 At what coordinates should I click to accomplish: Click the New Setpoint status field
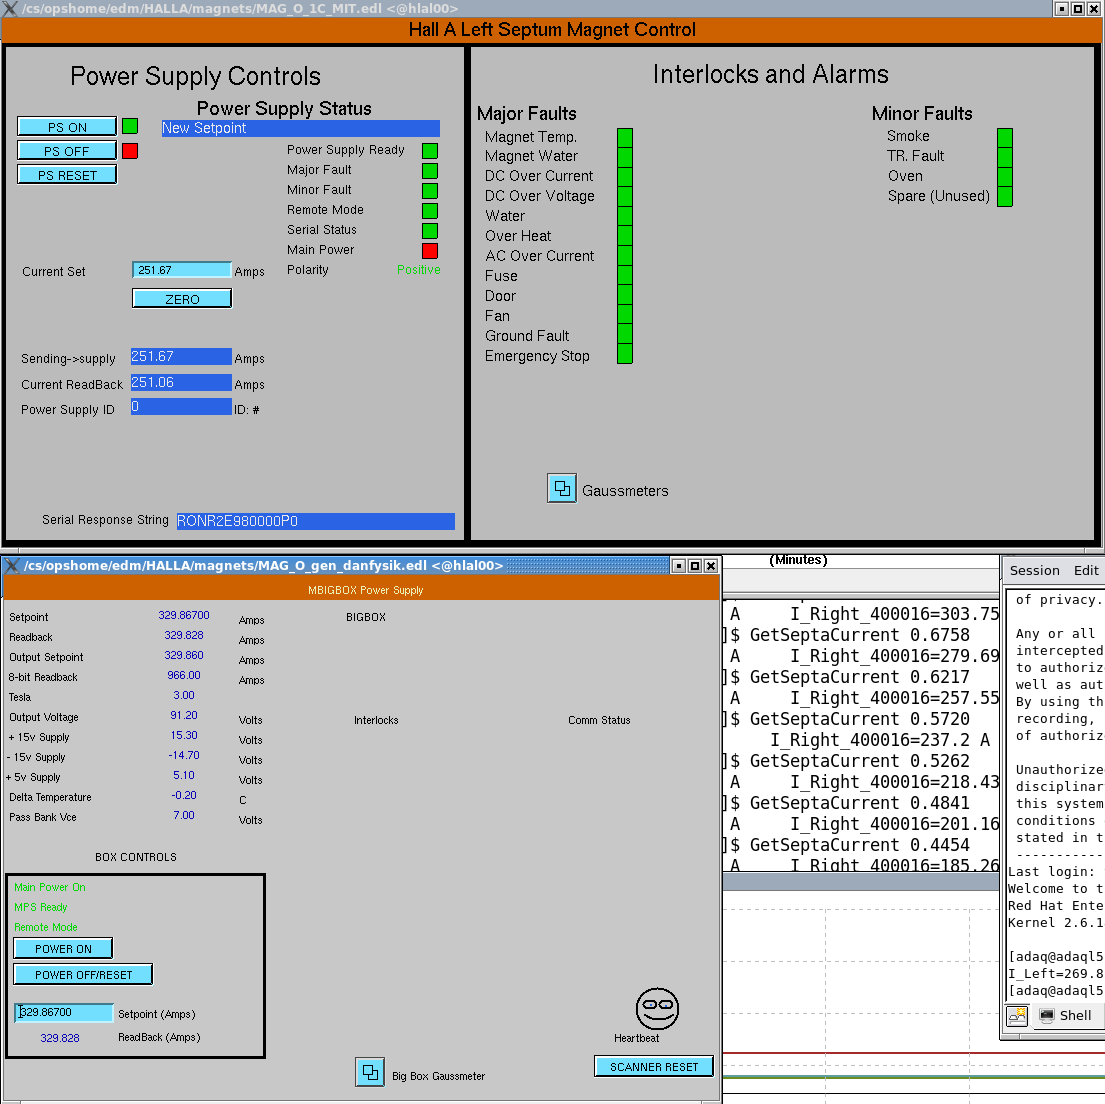coord(301,128)
